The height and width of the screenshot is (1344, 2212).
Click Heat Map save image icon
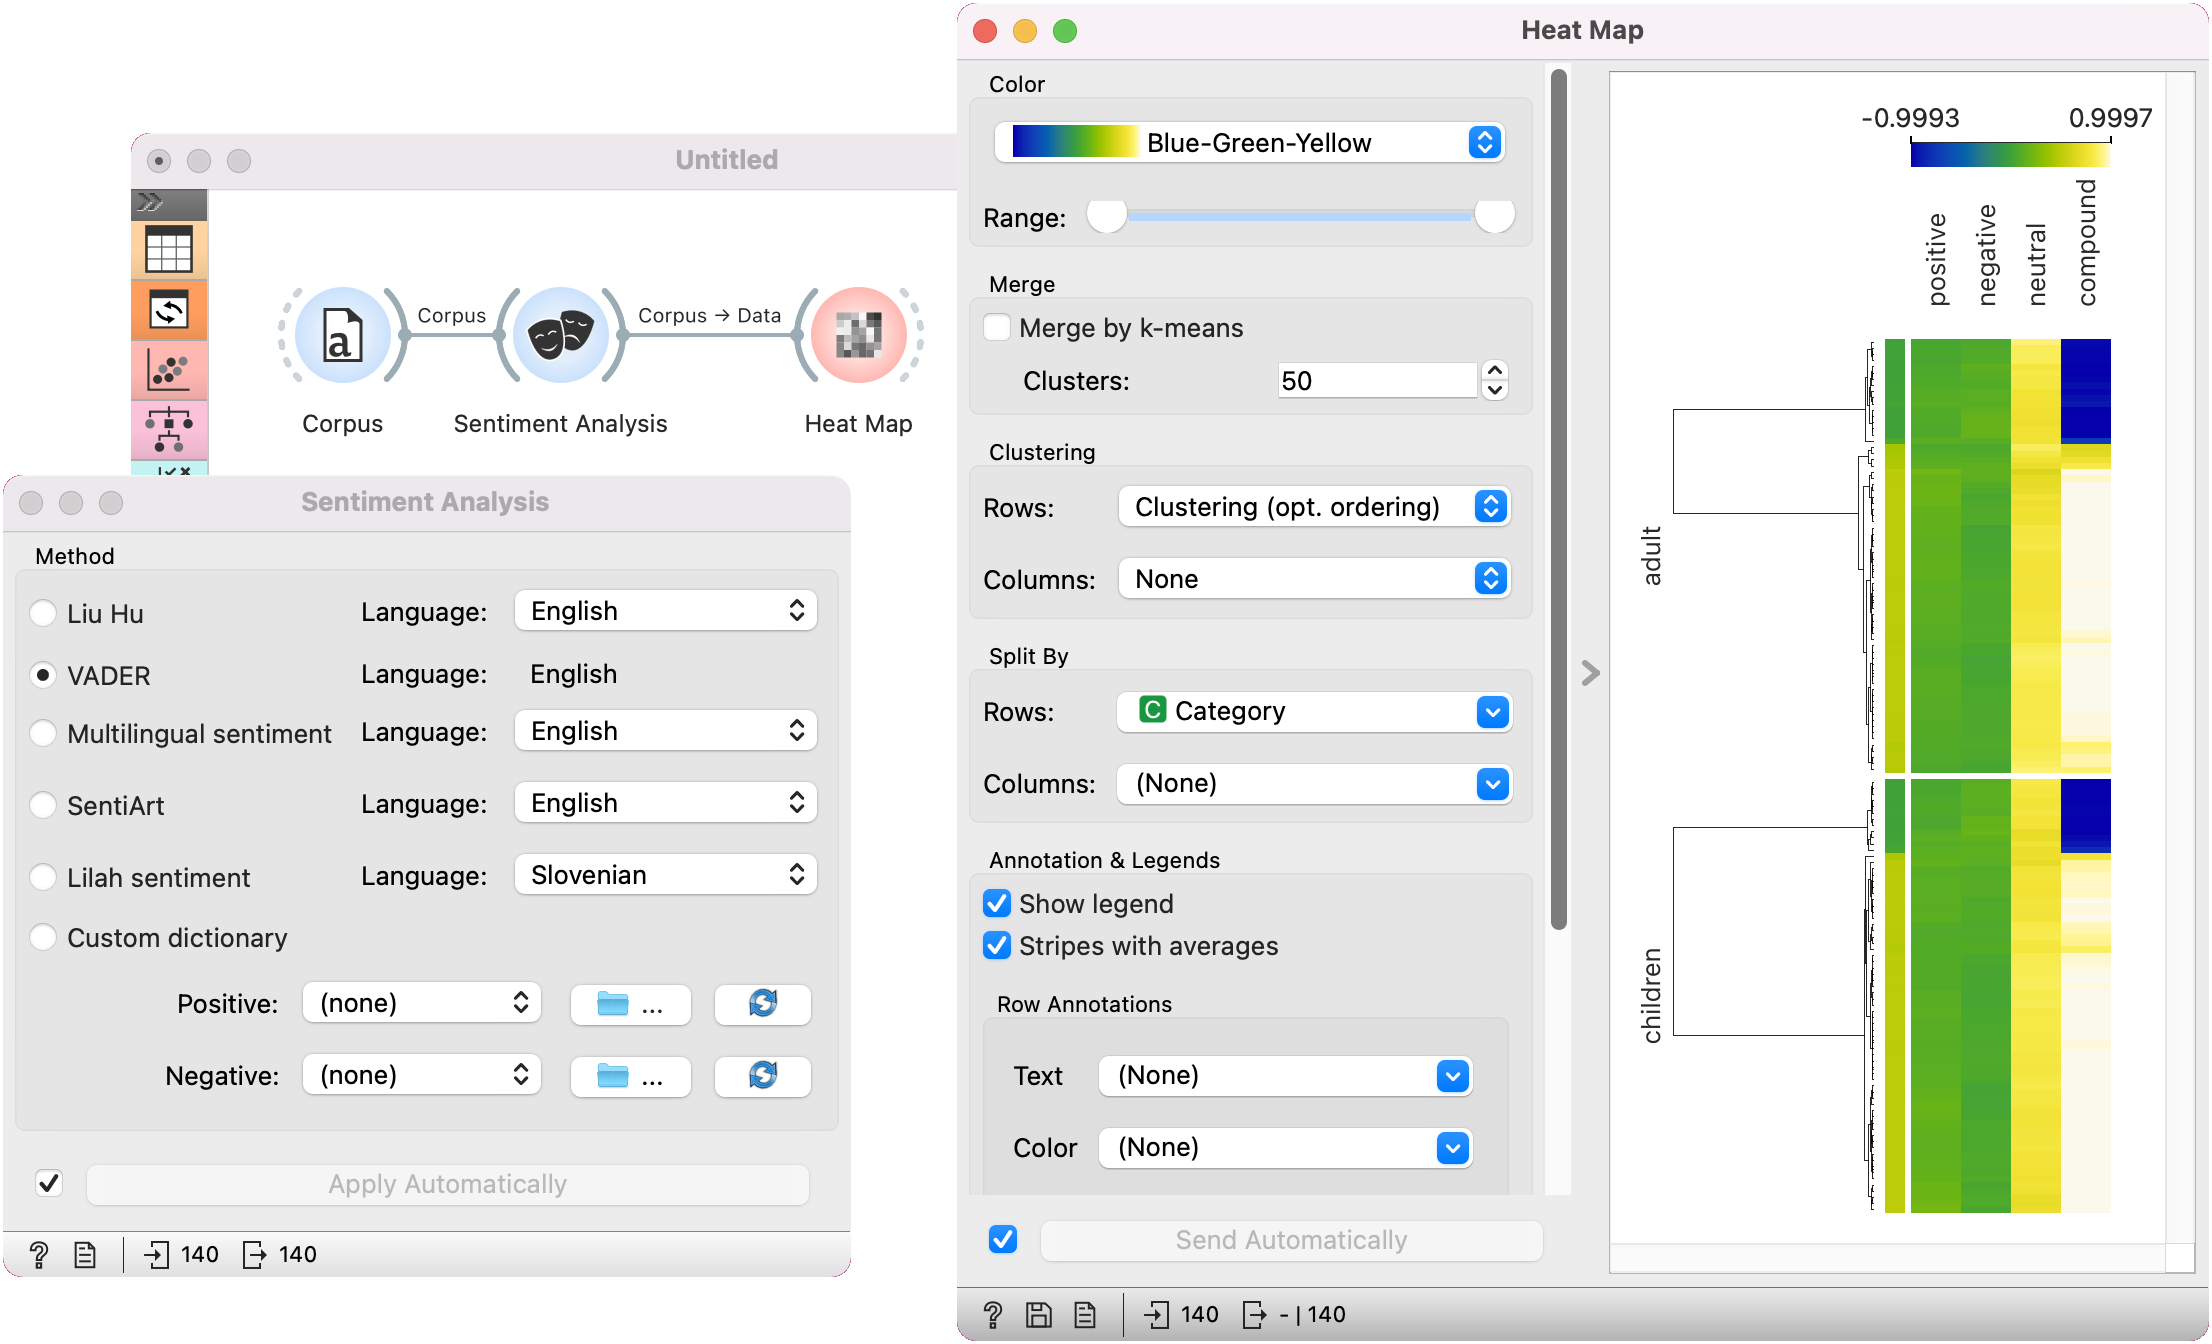pyautogui.click(x=1039, y=1314)
